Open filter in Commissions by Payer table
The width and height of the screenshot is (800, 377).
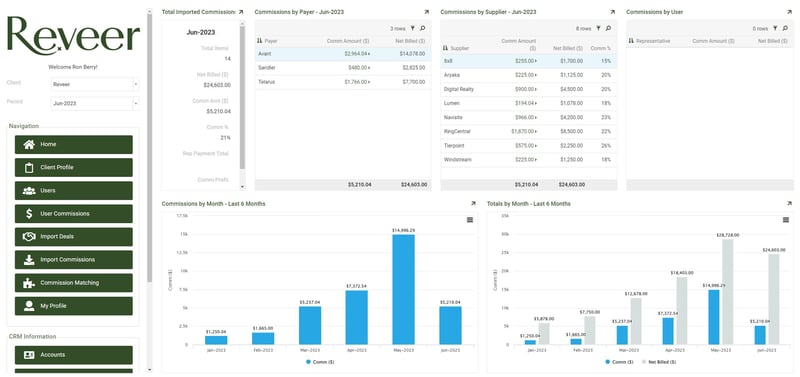click(412, 29)
